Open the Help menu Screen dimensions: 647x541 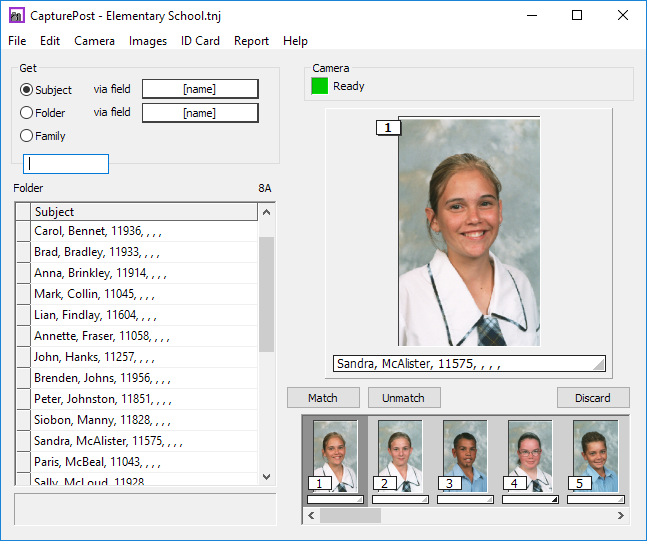[x=295, y=41]
